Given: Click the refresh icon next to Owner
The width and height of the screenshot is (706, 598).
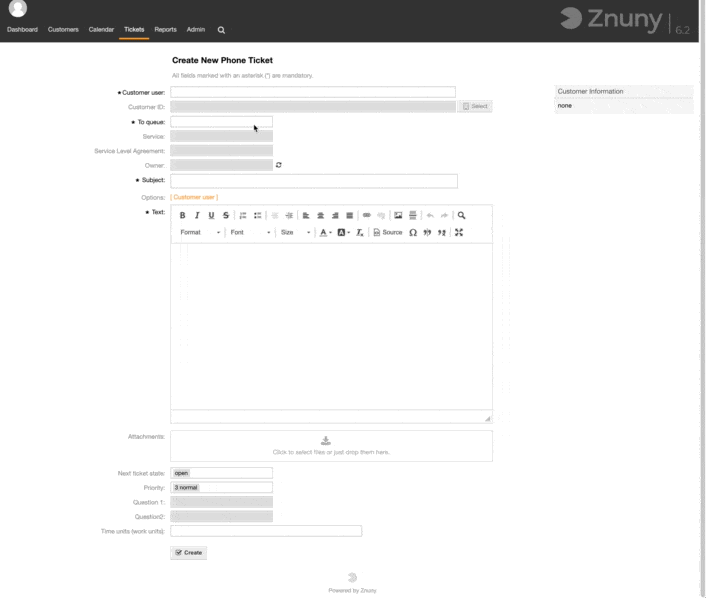Looking at the screenshot, I should coord(279,165).
